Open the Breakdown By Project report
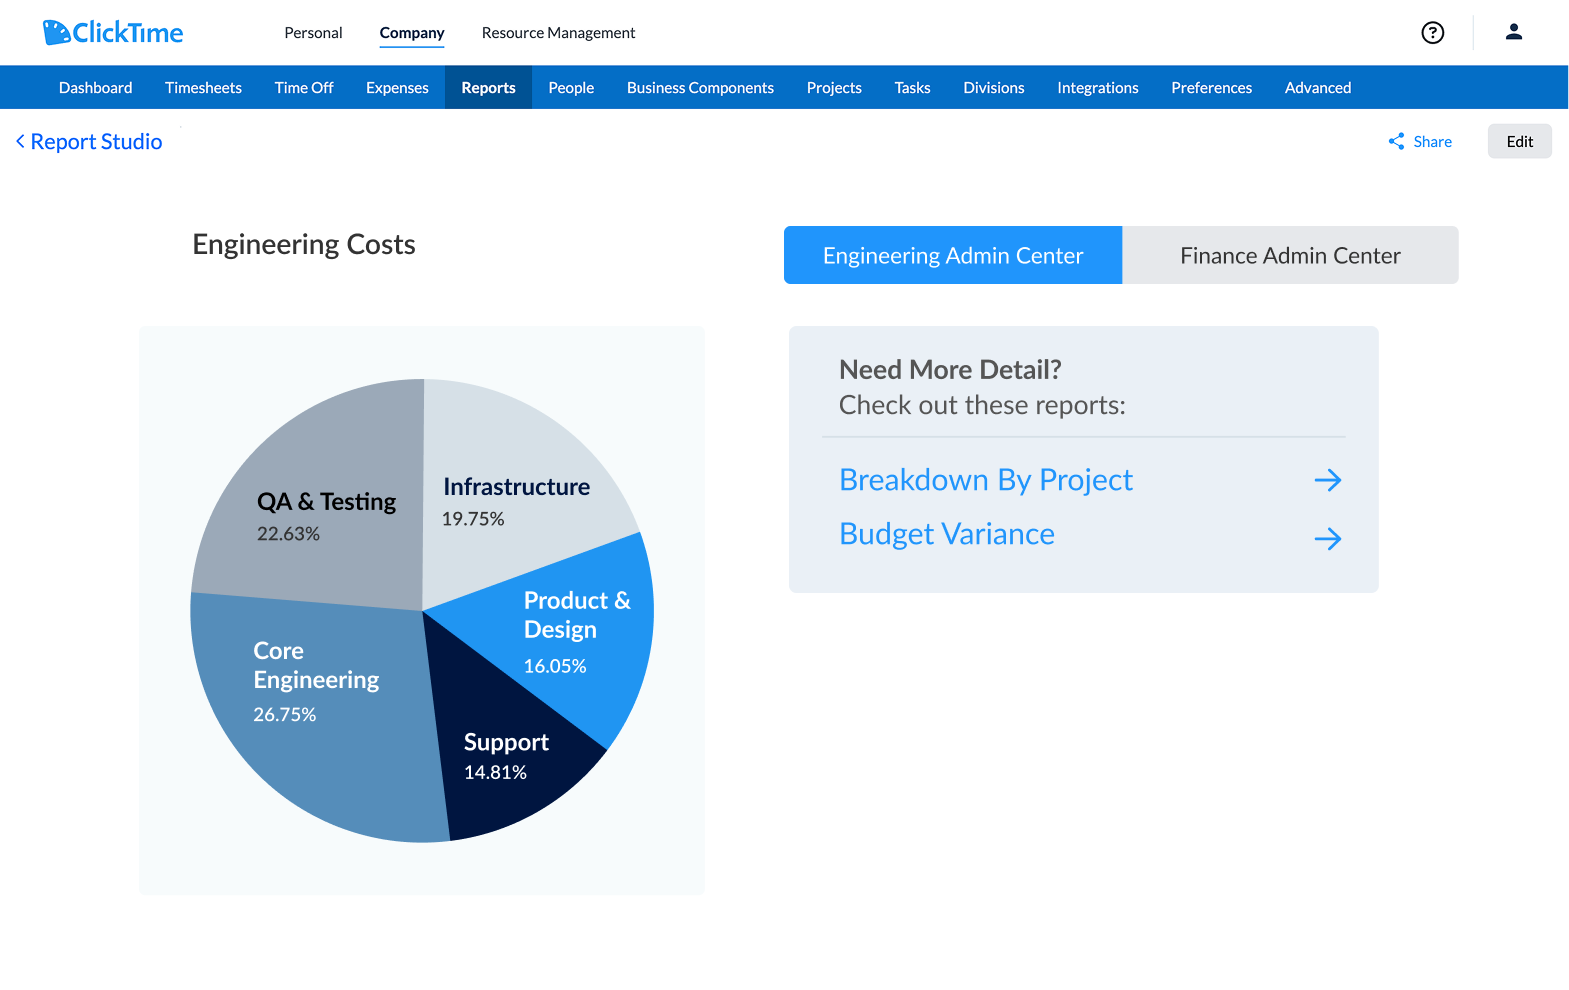 (x=986, y=480)
